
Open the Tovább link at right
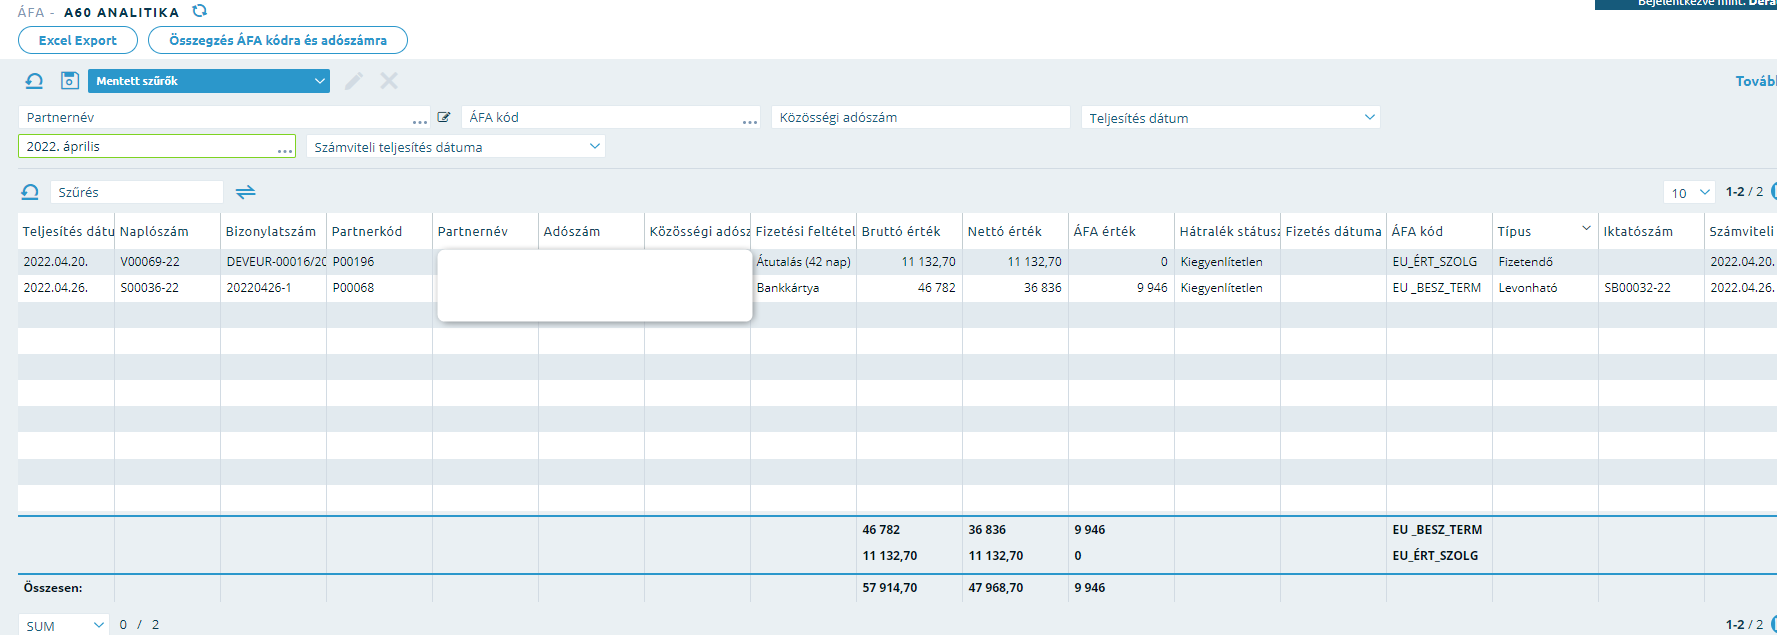[x=1756, y=81]
